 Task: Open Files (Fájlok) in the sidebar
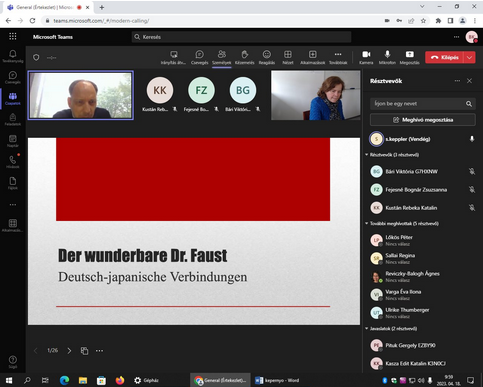point(13,183)
